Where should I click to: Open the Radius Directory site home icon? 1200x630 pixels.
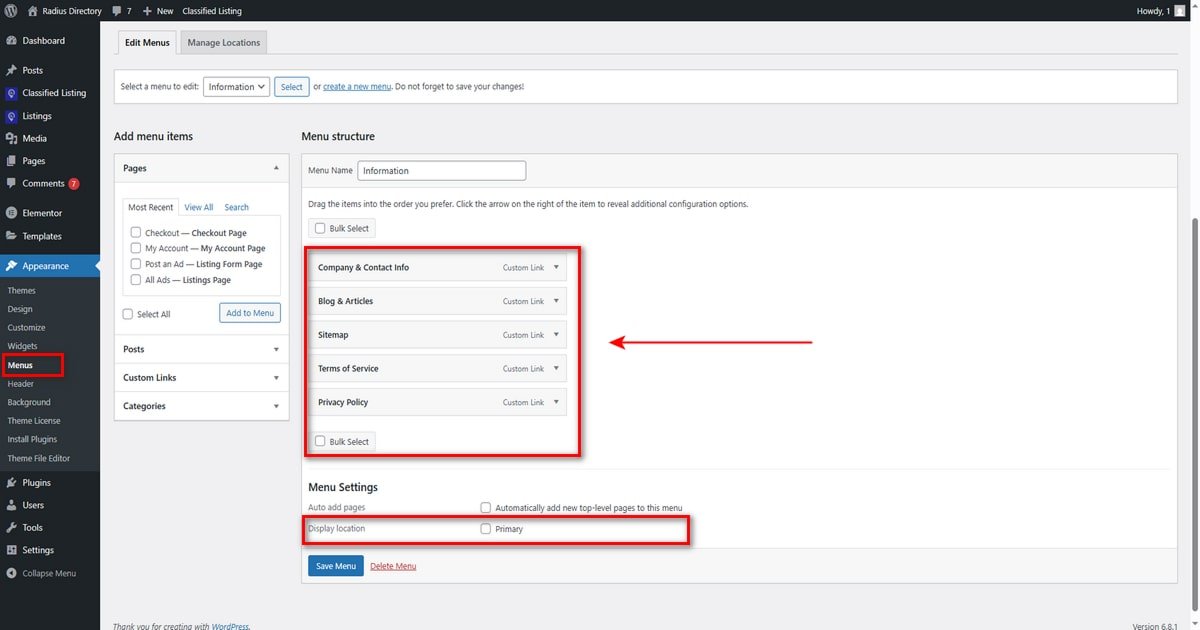pos(33,11)
